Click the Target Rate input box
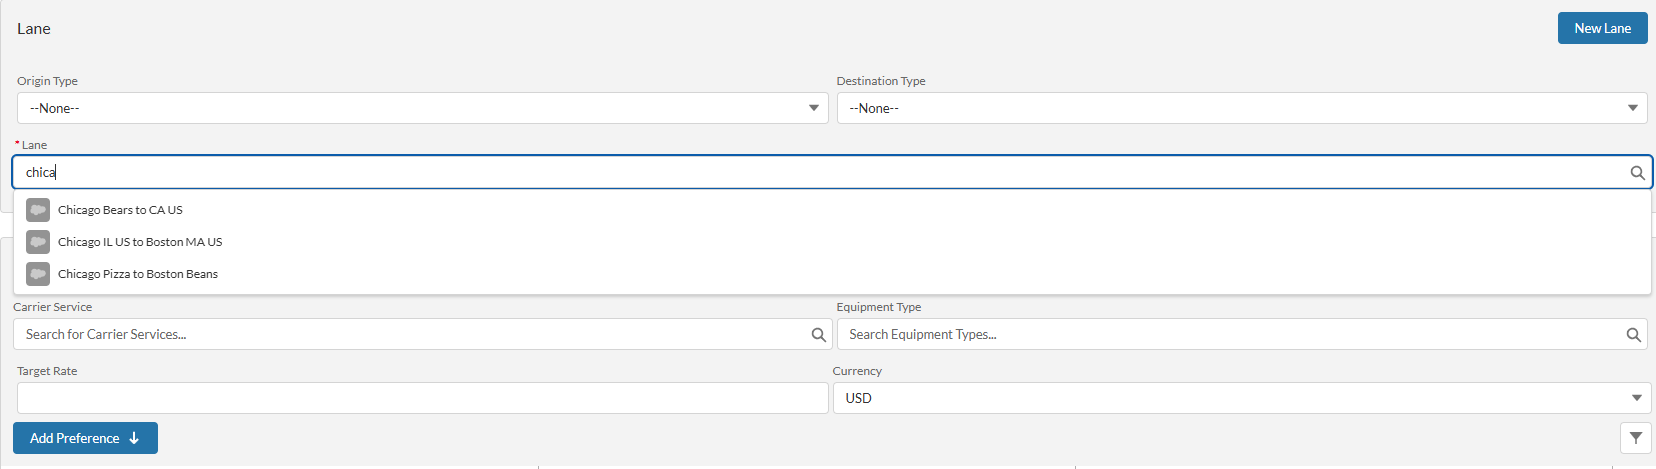This screenshot has width=1656, height=469. 422,398
